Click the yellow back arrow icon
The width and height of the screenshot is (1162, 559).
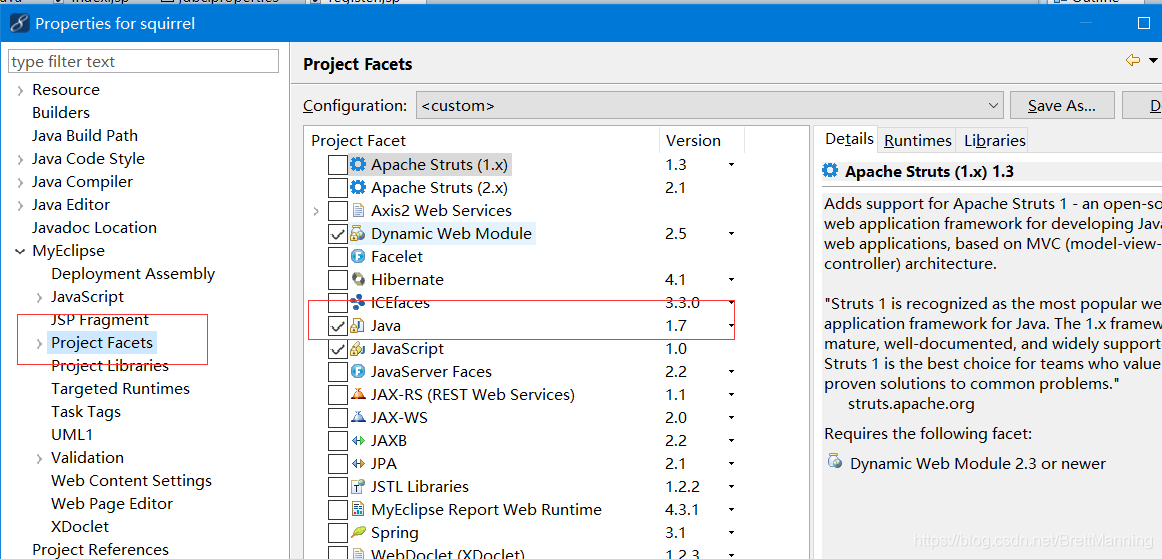[x=1132, y=61]
